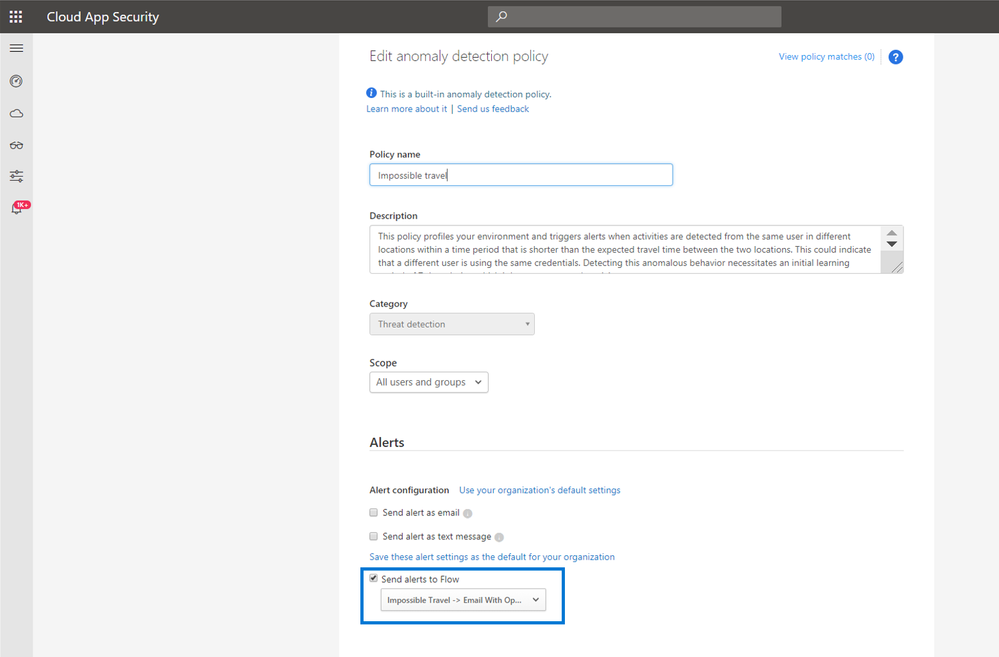Click Description scroll up arrow
This screenshot has width=999, height=657.
tap(892, 233)
